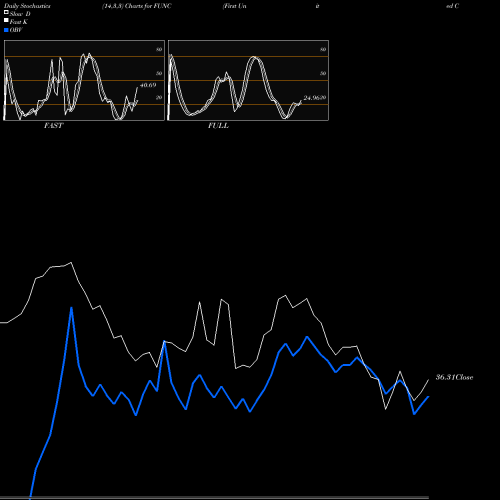This screenshot has width=500, height=500.
Task: Click the 50 axis label in FULL chart
Action: (323, 73)
